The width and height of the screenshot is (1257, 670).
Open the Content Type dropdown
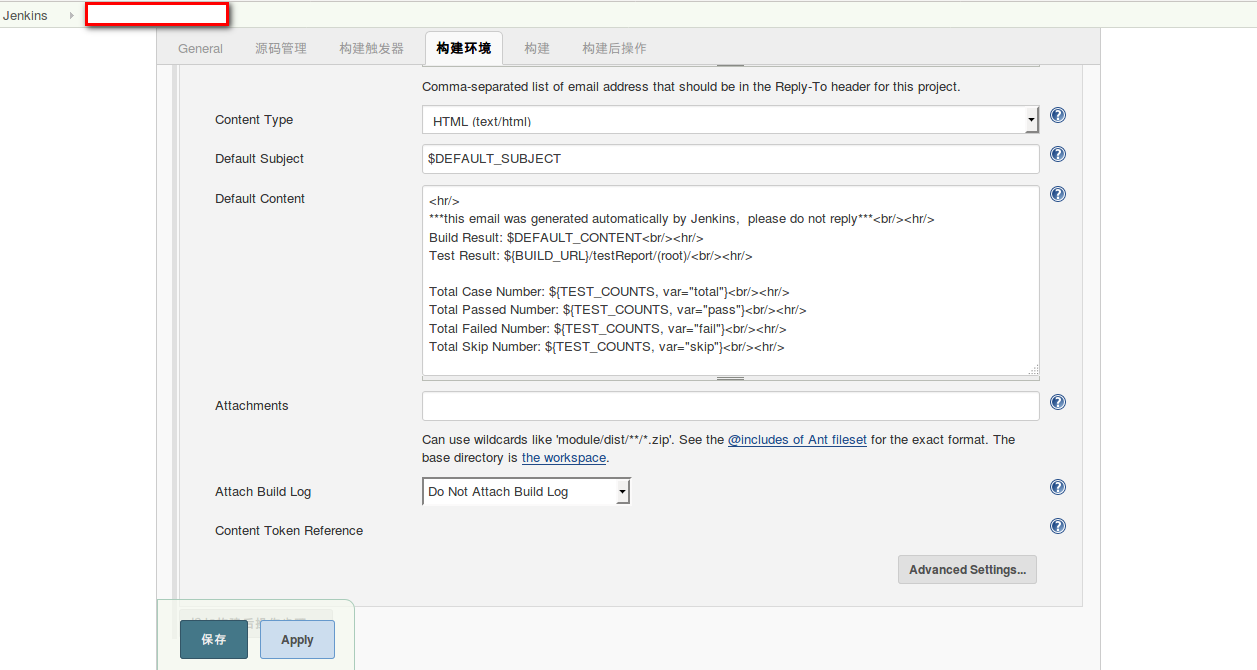point(730,120)
